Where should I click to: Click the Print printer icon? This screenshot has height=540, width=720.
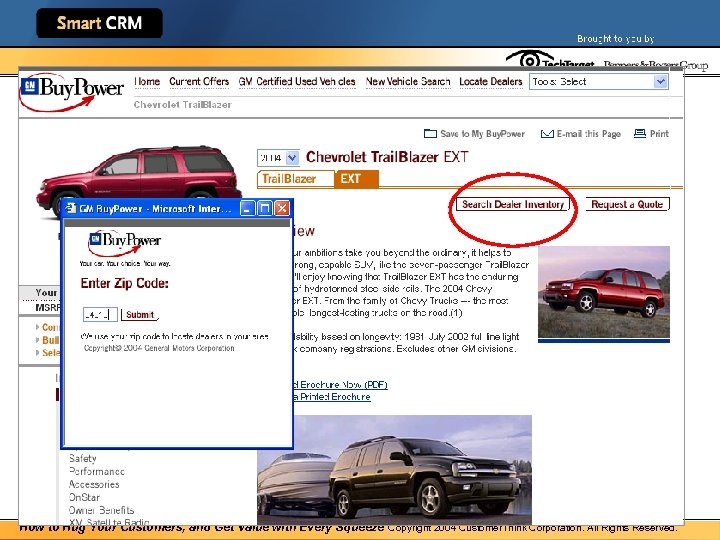click(x=640, y=134)
